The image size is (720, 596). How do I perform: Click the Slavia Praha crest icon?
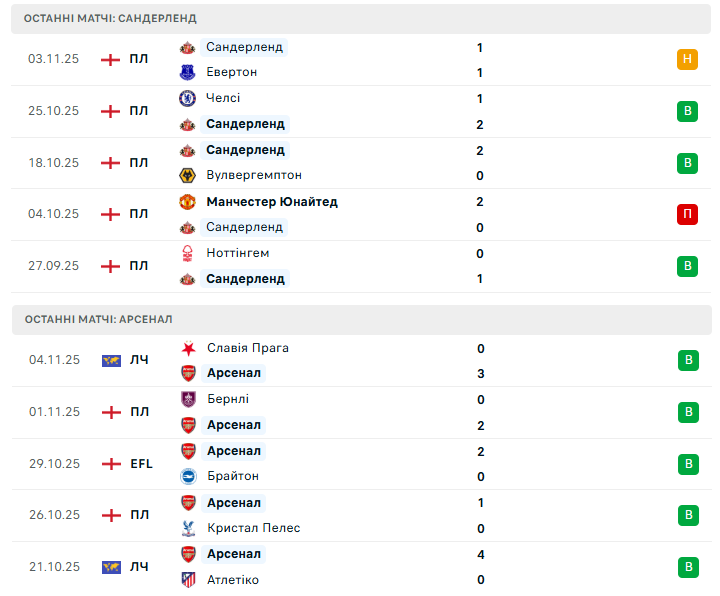click(188, 348)
